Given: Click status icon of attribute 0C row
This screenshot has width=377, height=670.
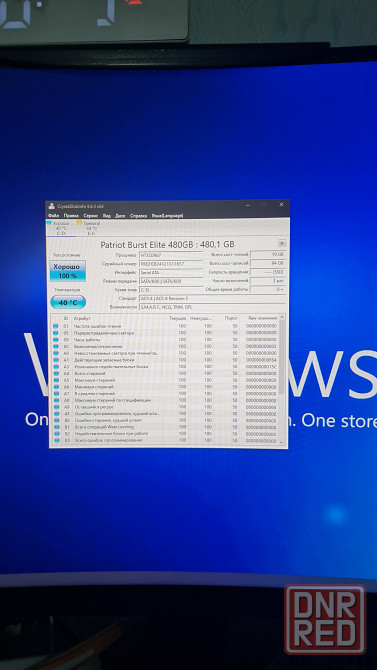Looking at the screenshot, I should [x=56, y=346].
